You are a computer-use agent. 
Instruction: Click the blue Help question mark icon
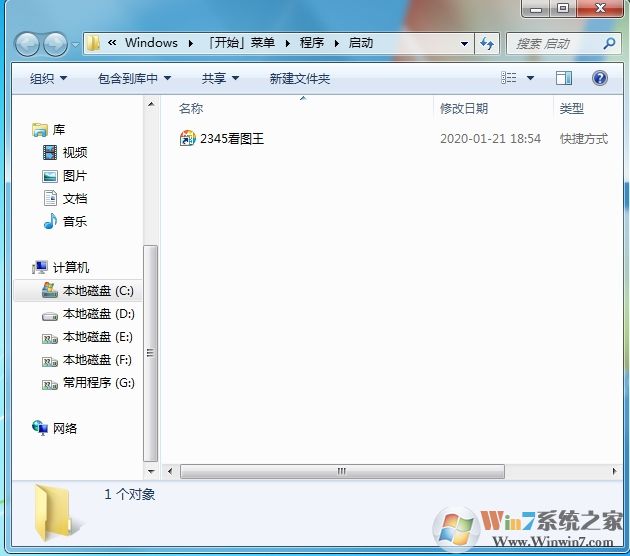[x=599, y=78]
